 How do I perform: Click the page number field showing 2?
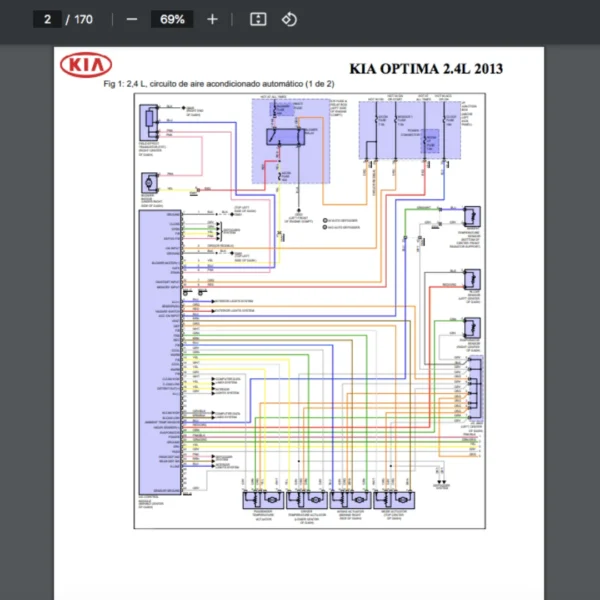pos(47,19)
